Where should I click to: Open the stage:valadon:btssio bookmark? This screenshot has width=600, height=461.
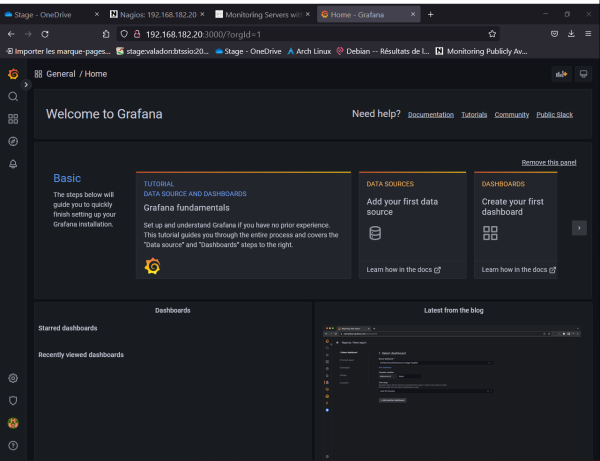pos(162,51)
